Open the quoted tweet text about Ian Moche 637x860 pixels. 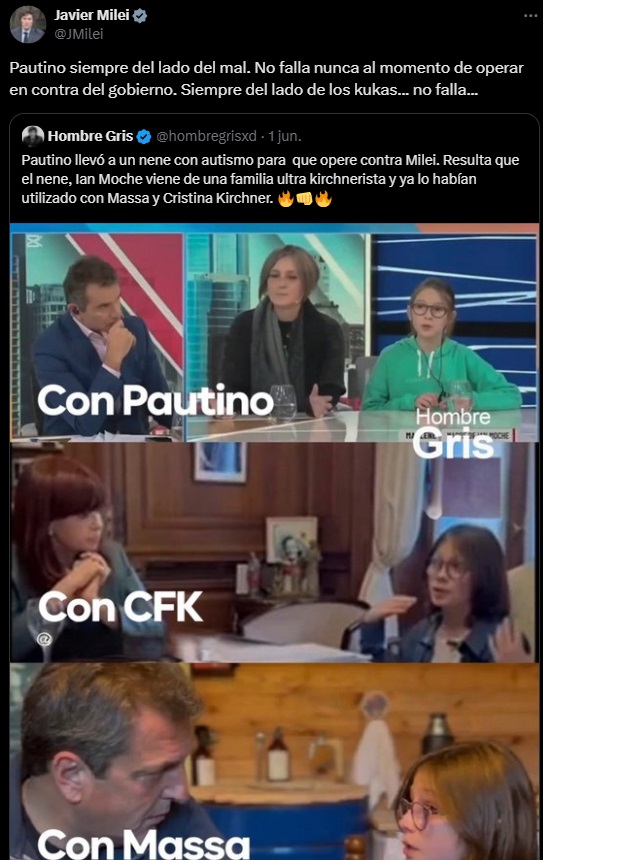click(x=270, y=179)
